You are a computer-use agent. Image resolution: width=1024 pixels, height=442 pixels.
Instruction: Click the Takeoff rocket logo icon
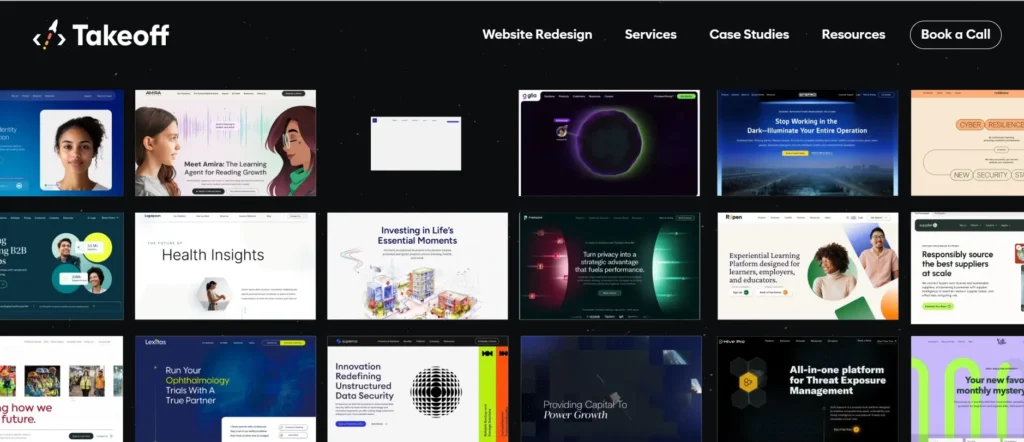coord(50,35)
